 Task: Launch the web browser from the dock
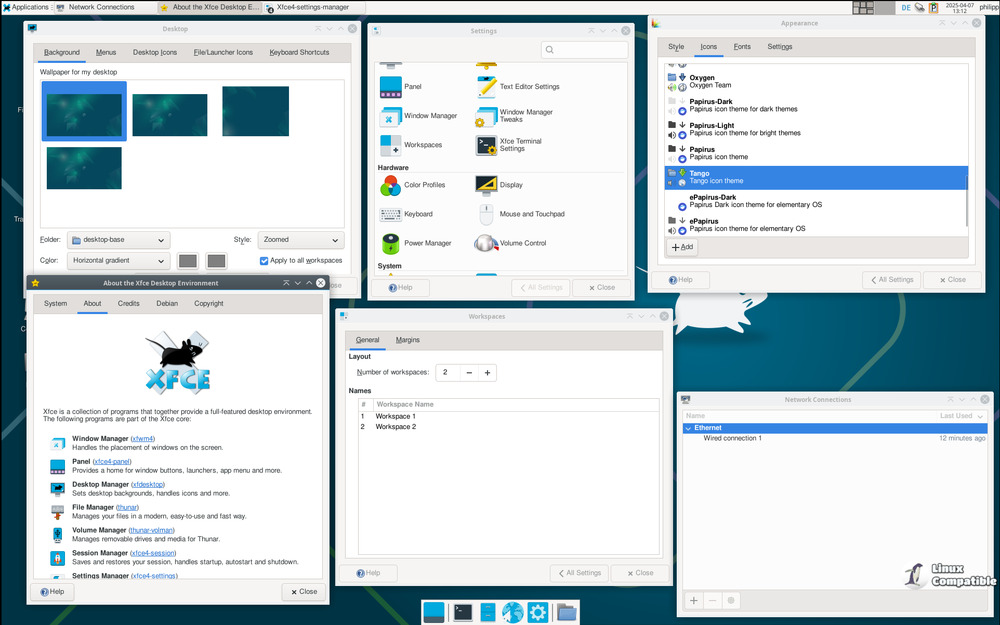pos(513,612)
